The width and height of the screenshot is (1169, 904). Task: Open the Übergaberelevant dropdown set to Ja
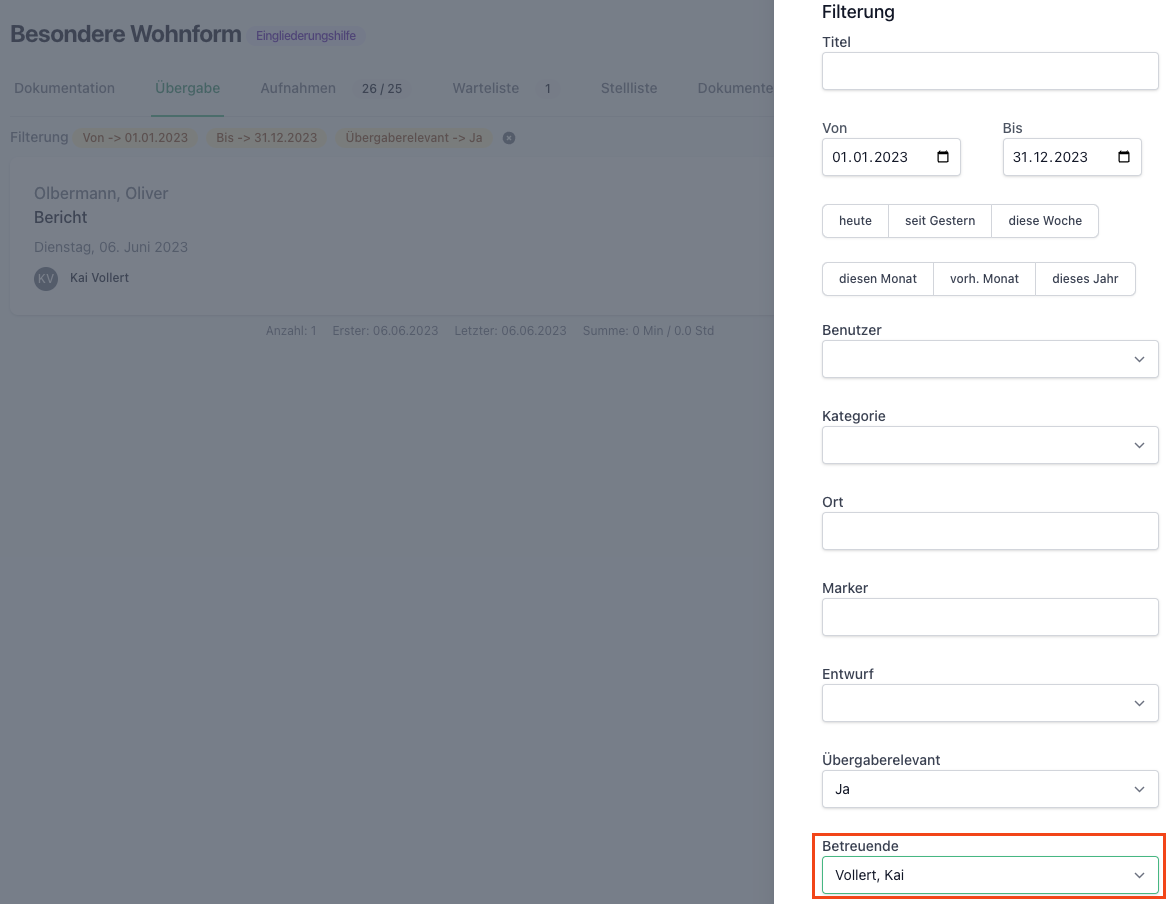990,789
